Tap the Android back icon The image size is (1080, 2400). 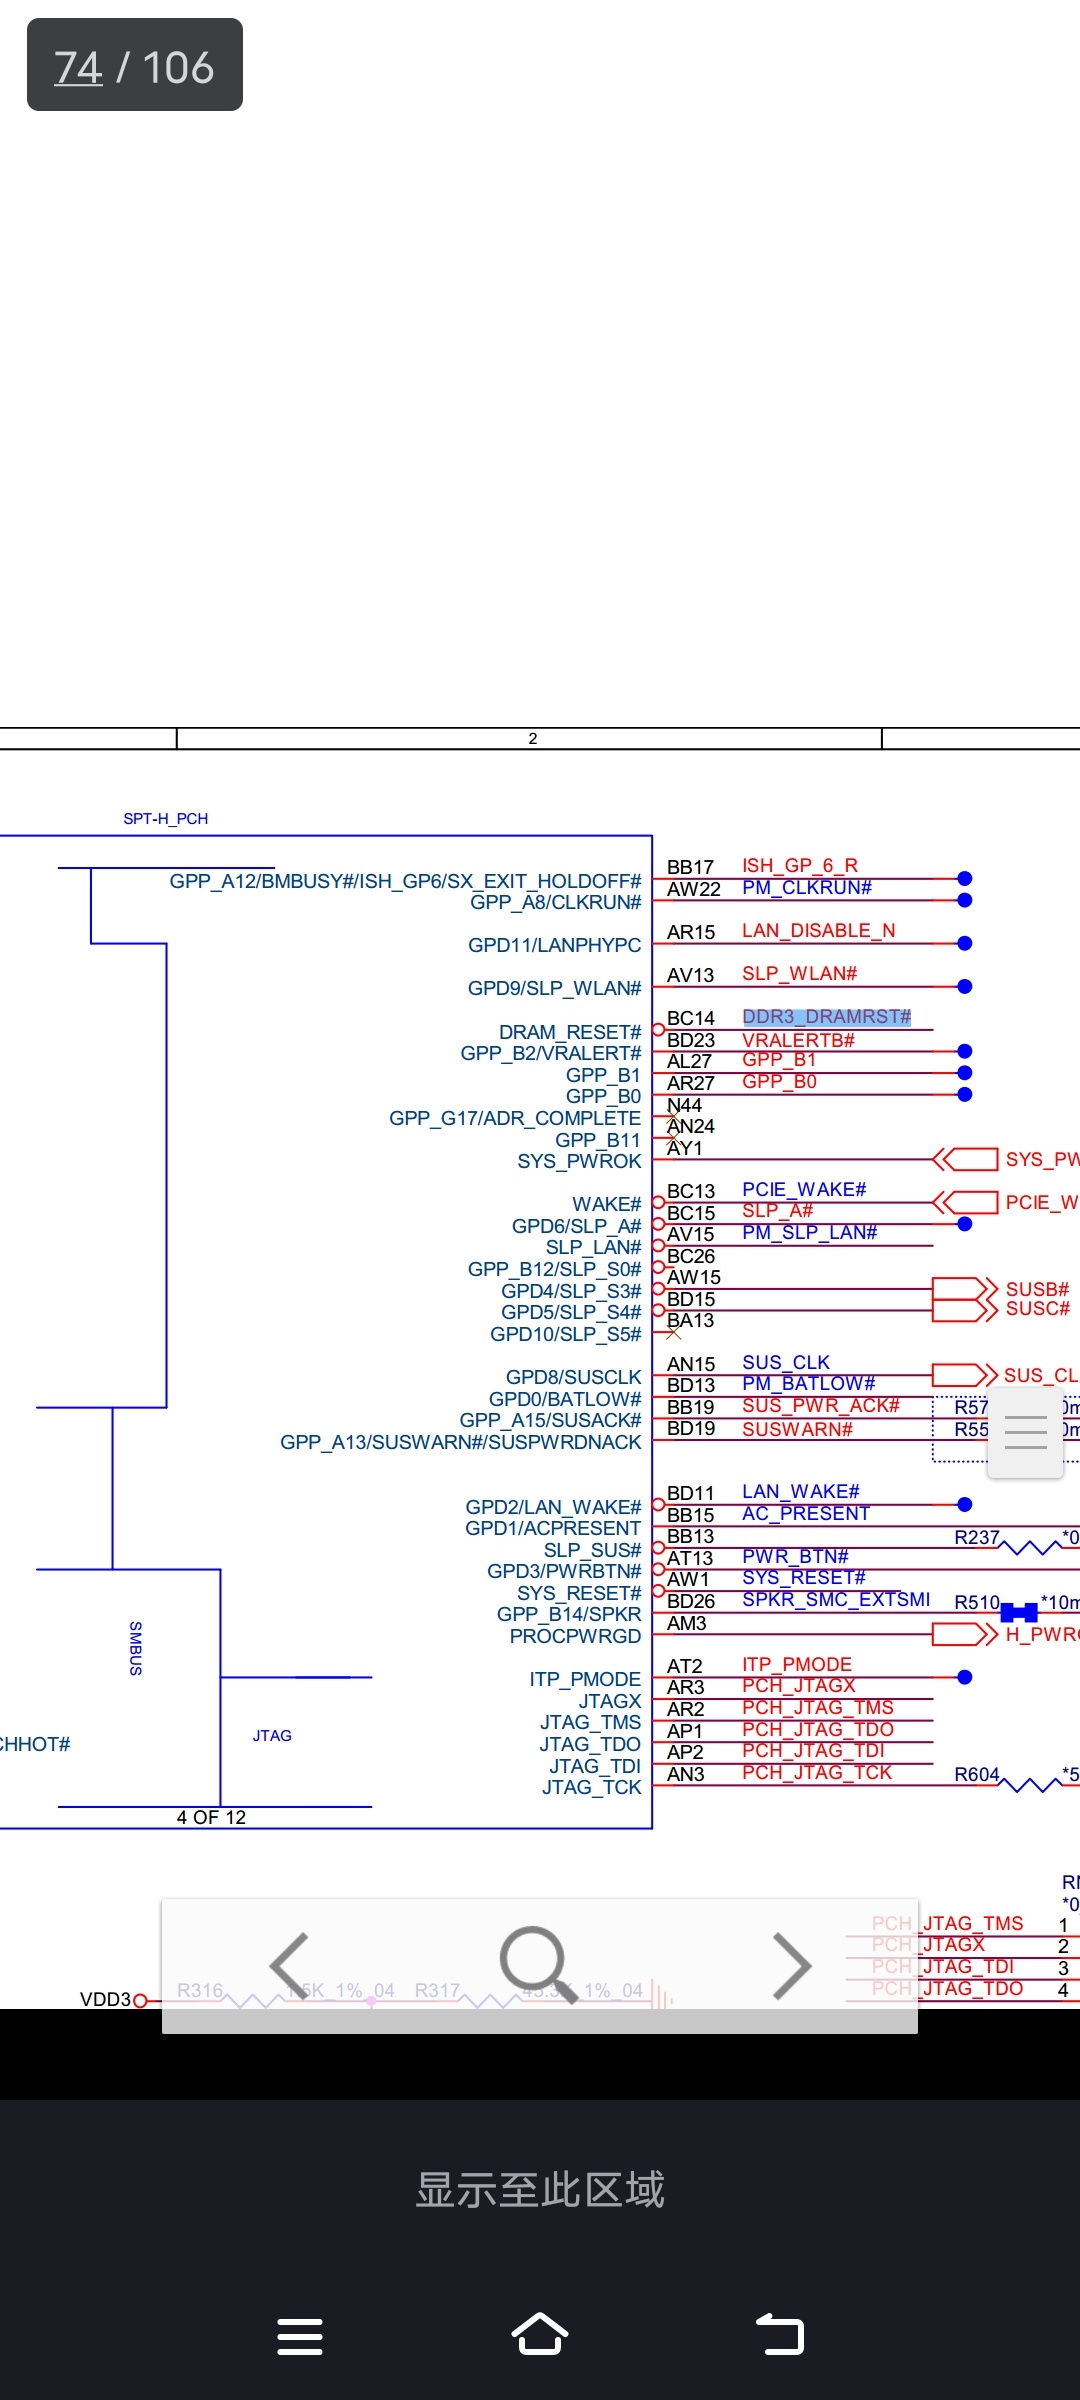[x=780, y=2335]
